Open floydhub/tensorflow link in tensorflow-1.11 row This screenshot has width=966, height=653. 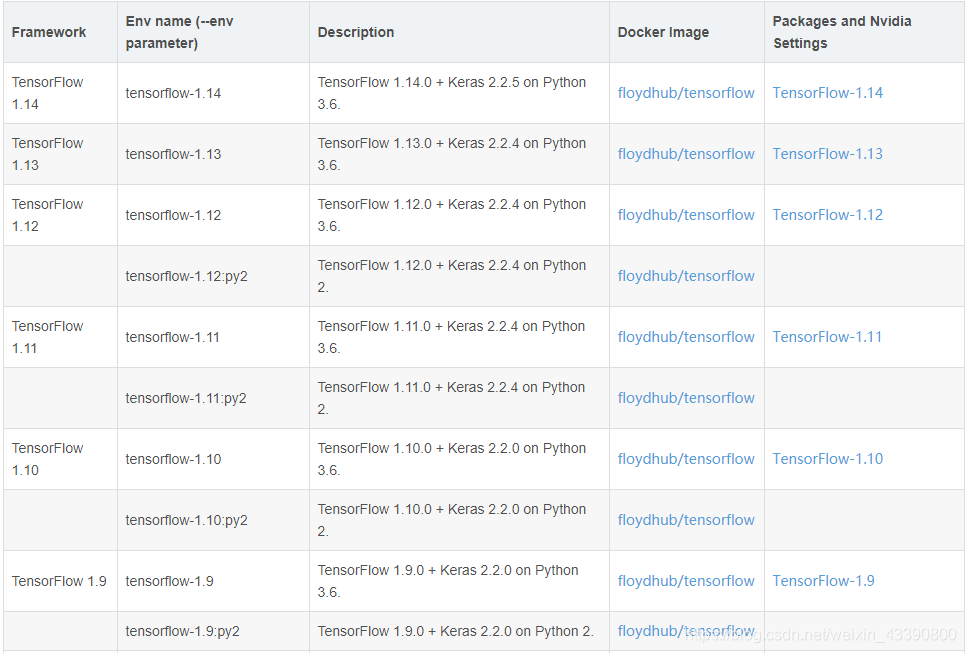click(686, 337)
